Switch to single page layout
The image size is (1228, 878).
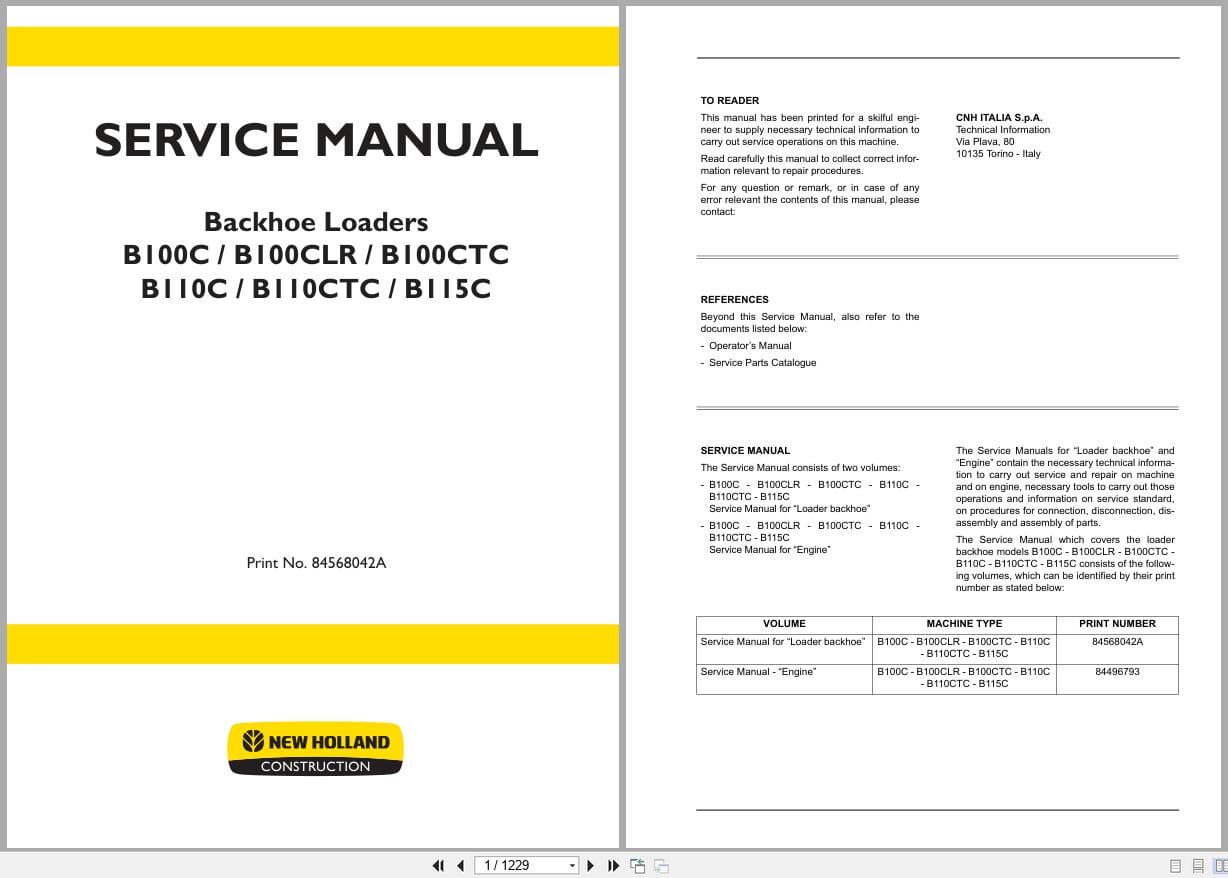(1175, 866)
